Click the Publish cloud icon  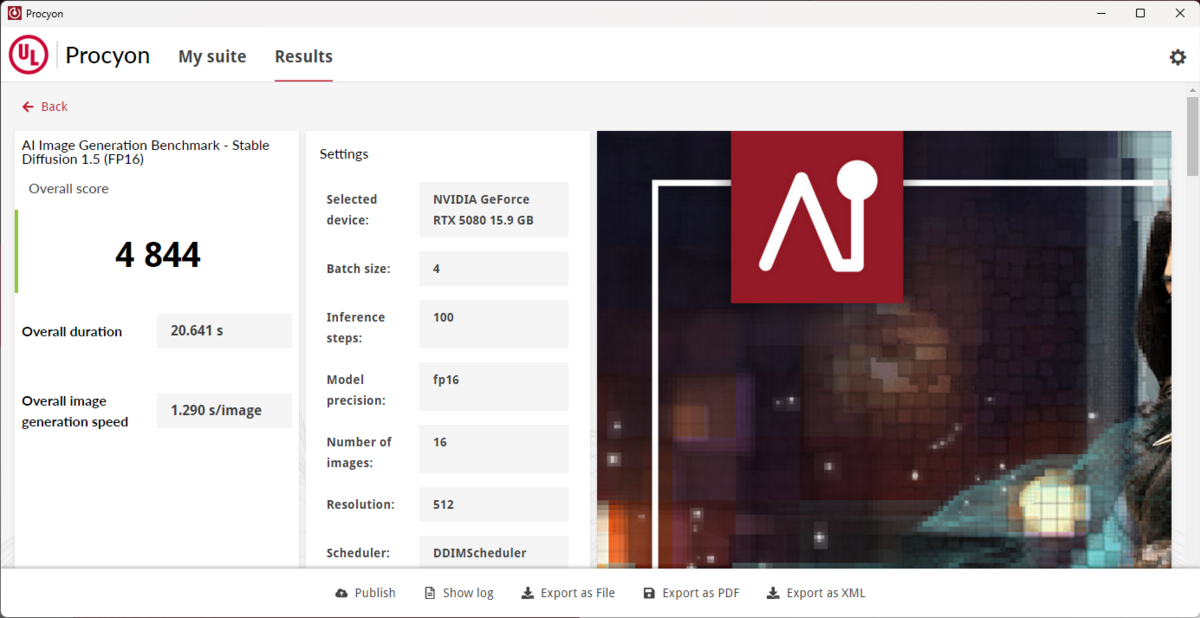pyautogui.click(x=342, y=593)
